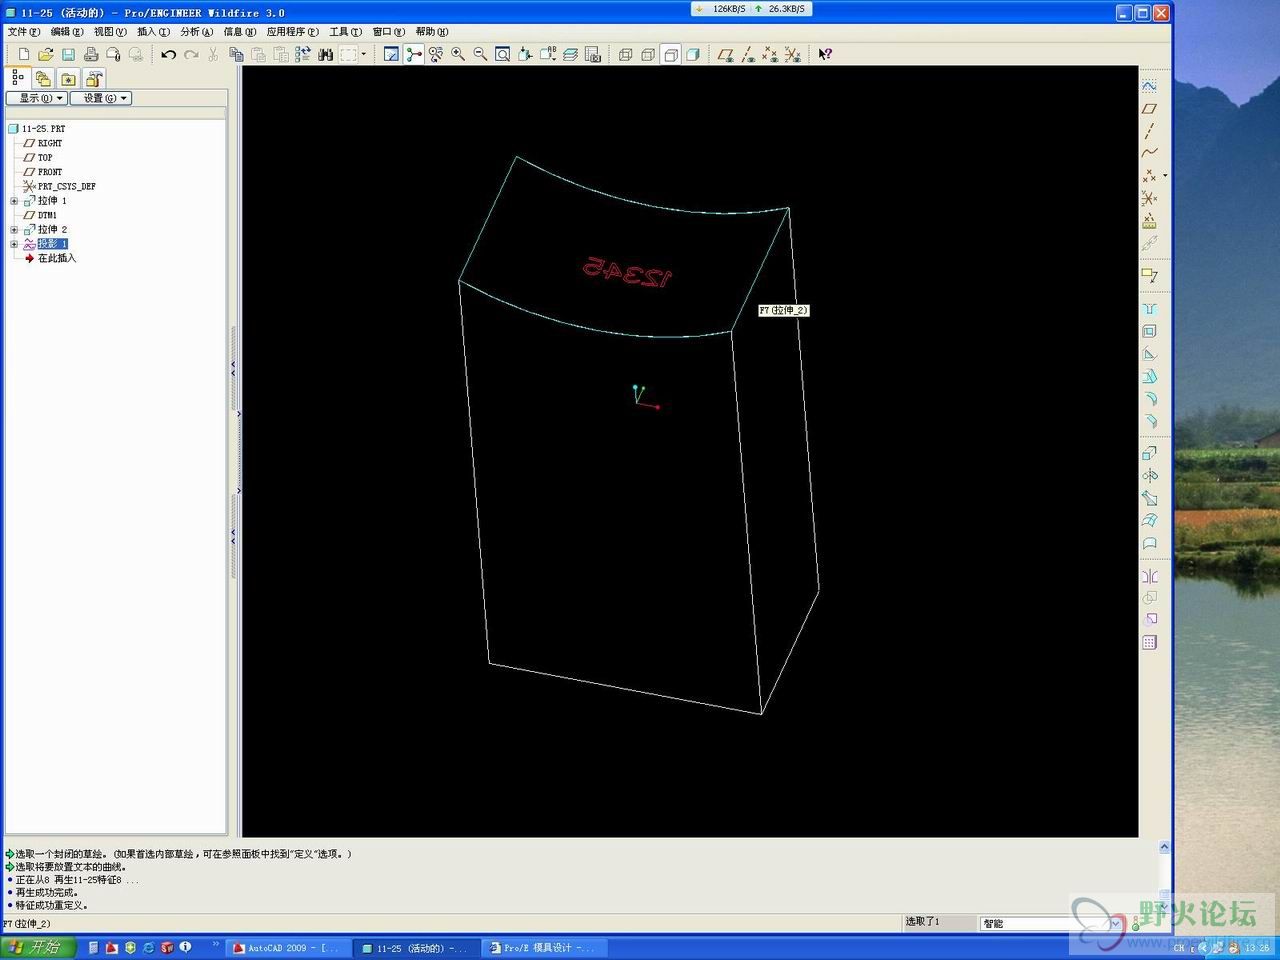Screen dimensions: 1280x960
Task: Open the Find binoculars tool
Action: pyautogui.click(x=325, y=54)
